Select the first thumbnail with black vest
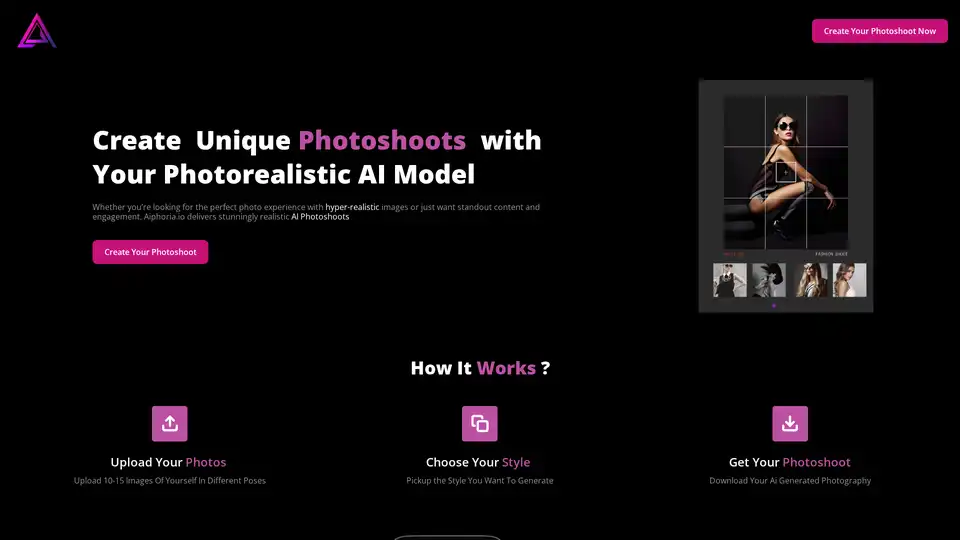Viewport: 960px width, 540px height. [x=729, y=280]
